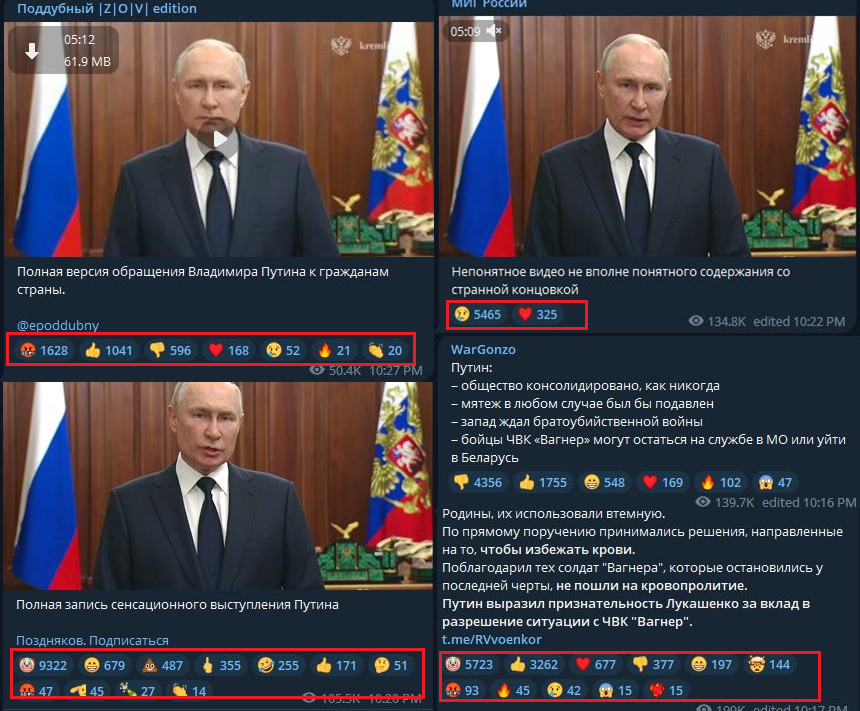
Task: Click the angry face reaction with 1628
Action: pyautogui.click(x=44, y=350)
